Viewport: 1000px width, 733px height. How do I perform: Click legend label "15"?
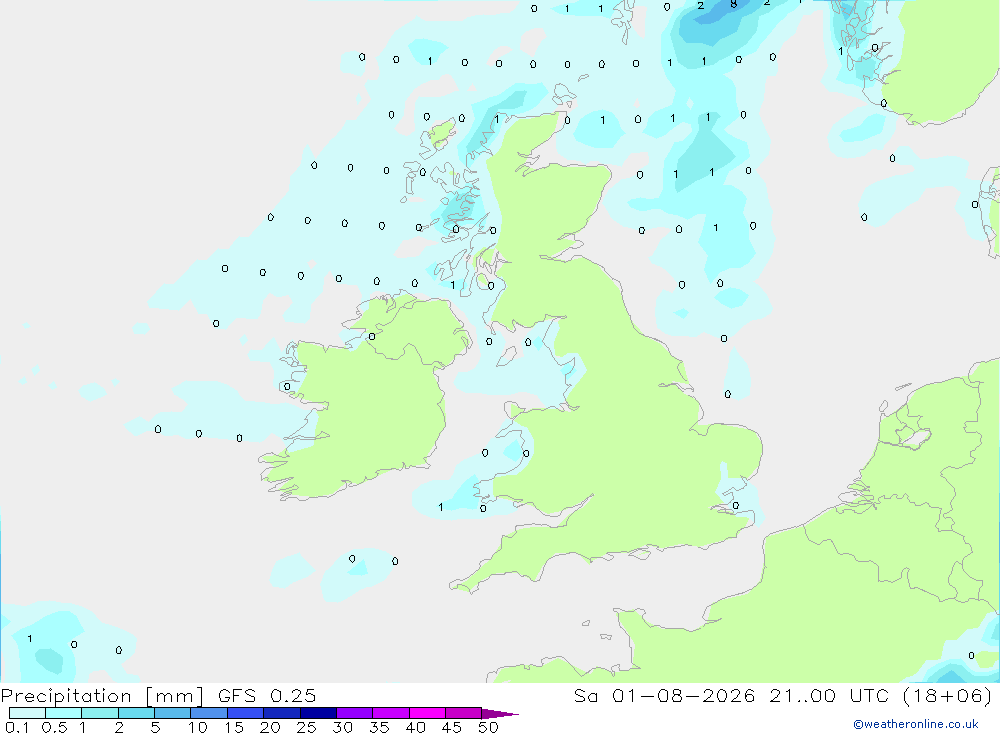pos(234,727)
